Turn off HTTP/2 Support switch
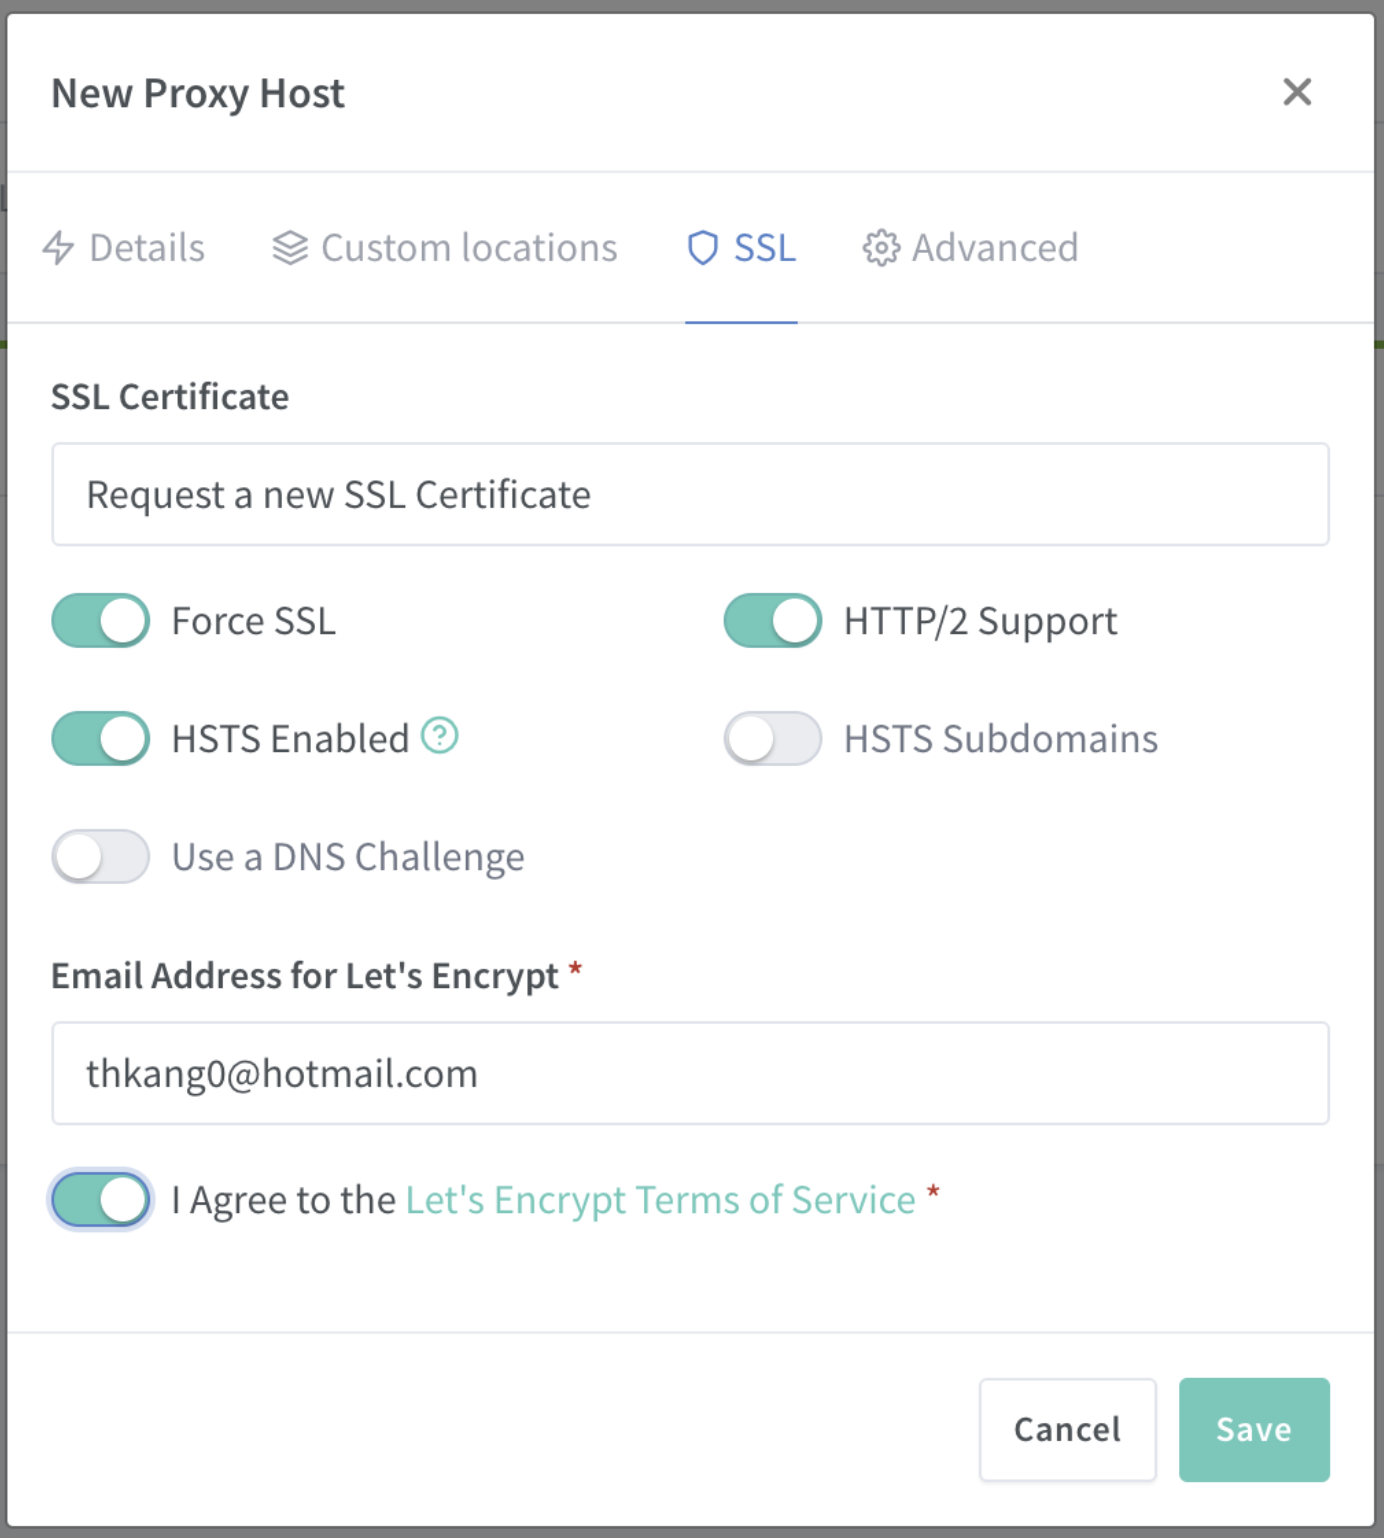Screen dimensions: 1384x1538 point(773,621)
